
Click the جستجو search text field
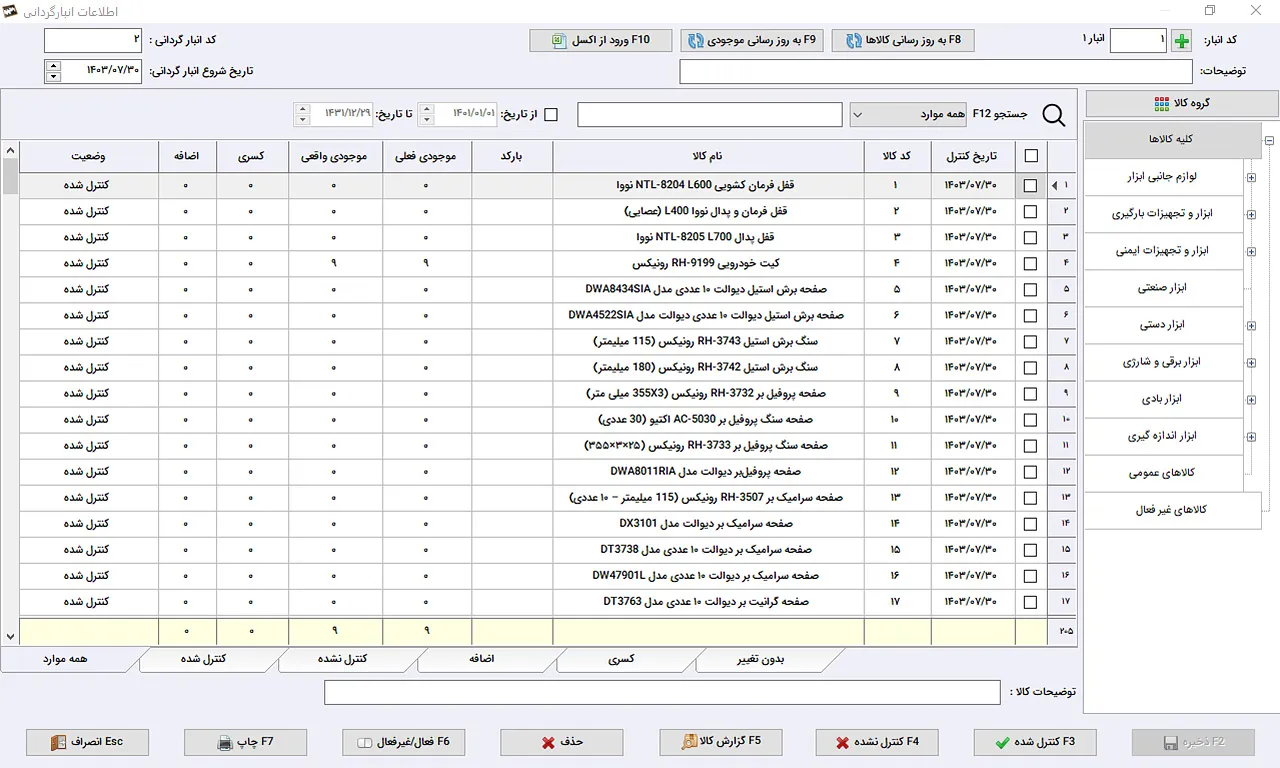(x=710, y=115)
